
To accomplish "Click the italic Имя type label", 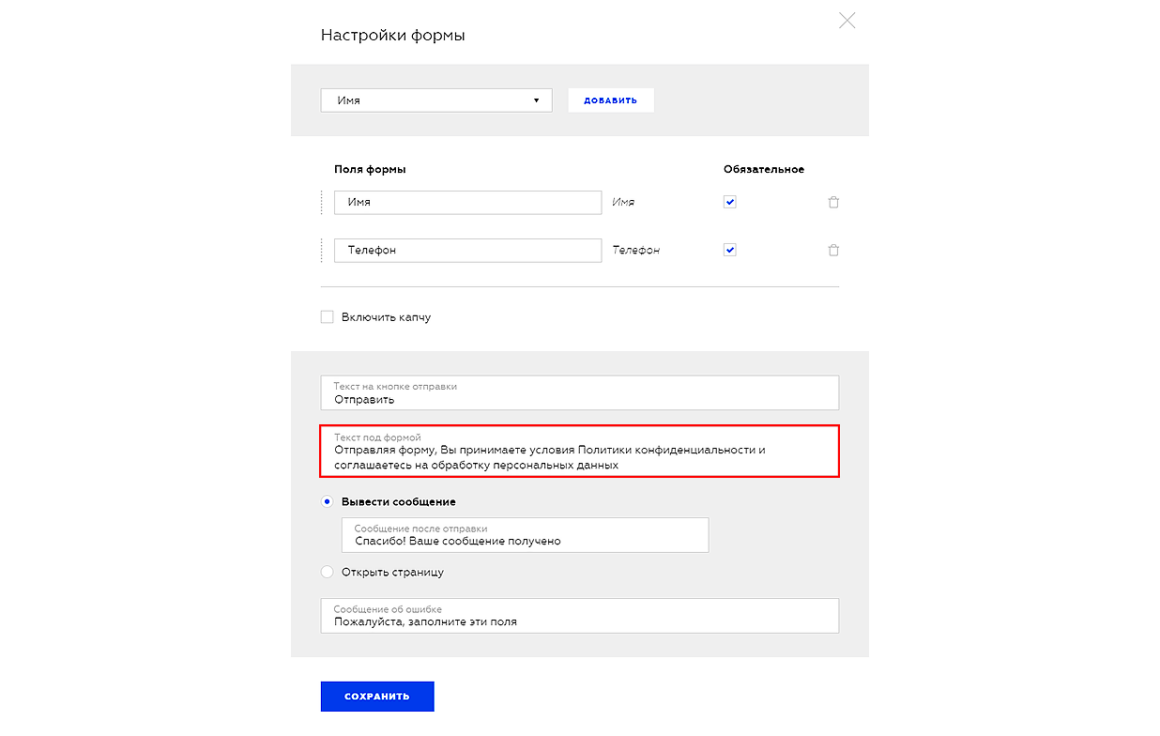I will 623,202.
